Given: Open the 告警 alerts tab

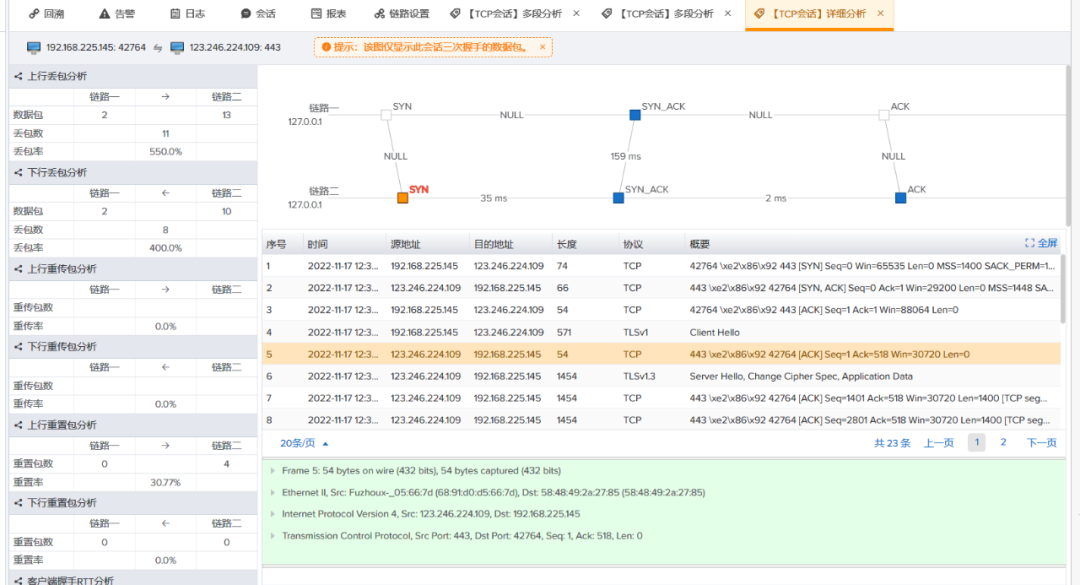Looking at the screenshot, I should (x=116, y=14).
